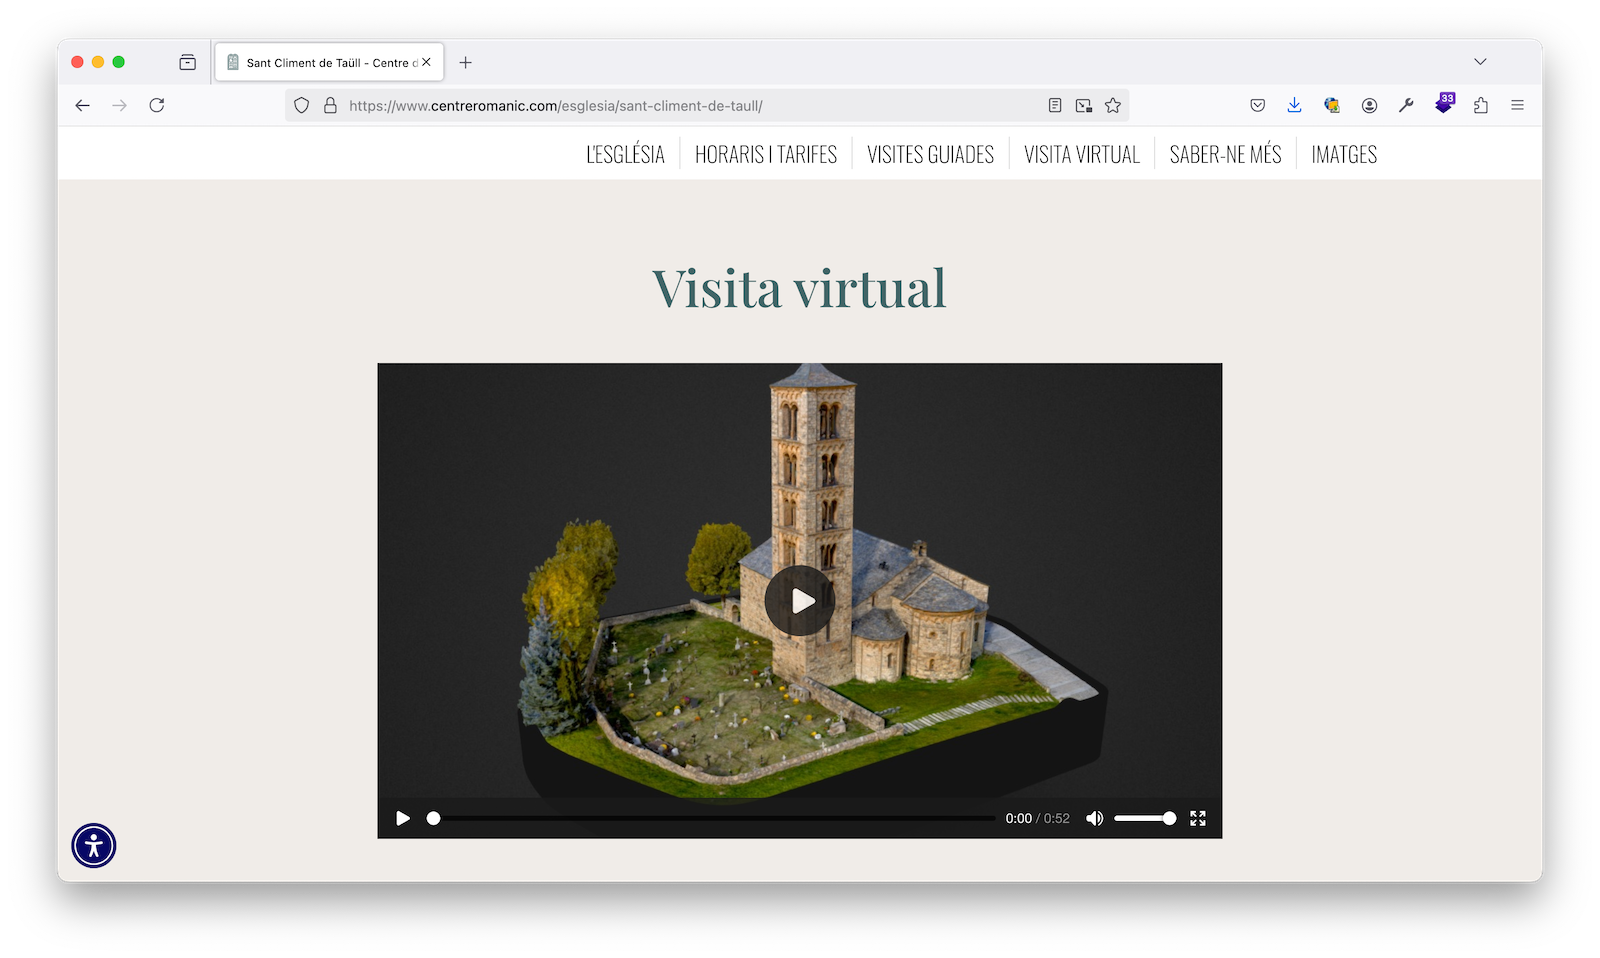Screen dimensions: 1600x958
Task: Toggle Reader View in address bar
Action: [x=1054, y=105]
